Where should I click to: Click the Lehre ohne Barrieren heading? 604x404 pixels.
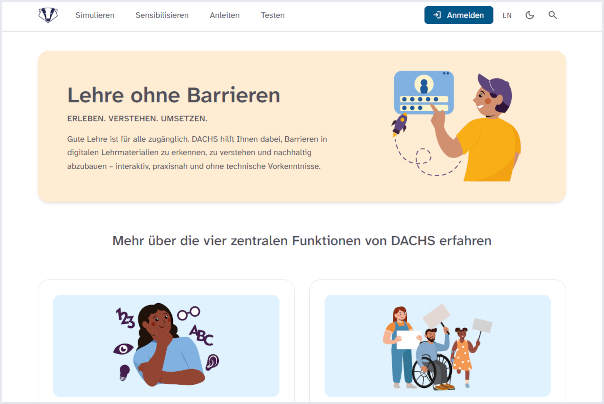coord(174,95)
